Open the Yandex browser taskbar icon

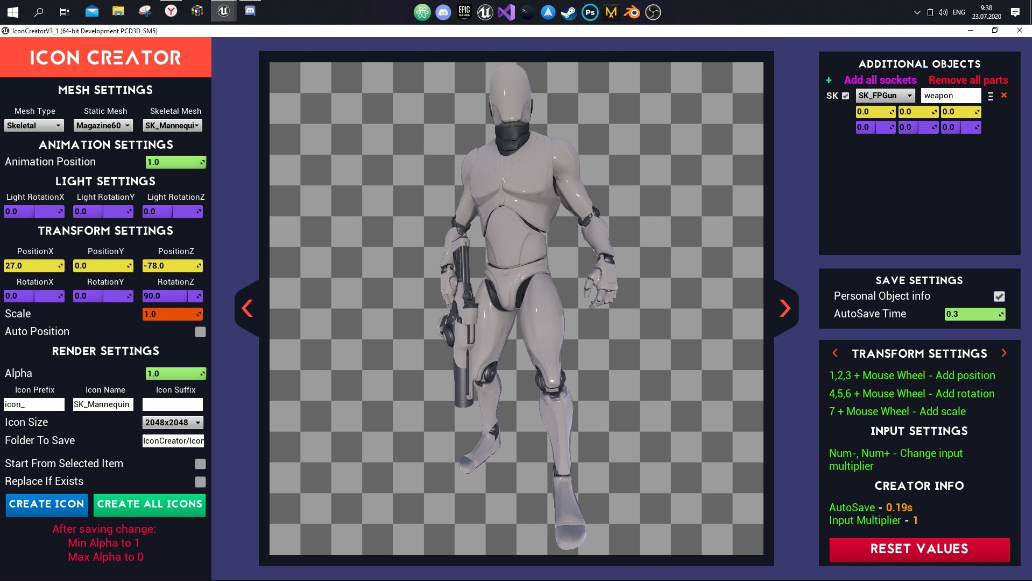tap(171, 11)
